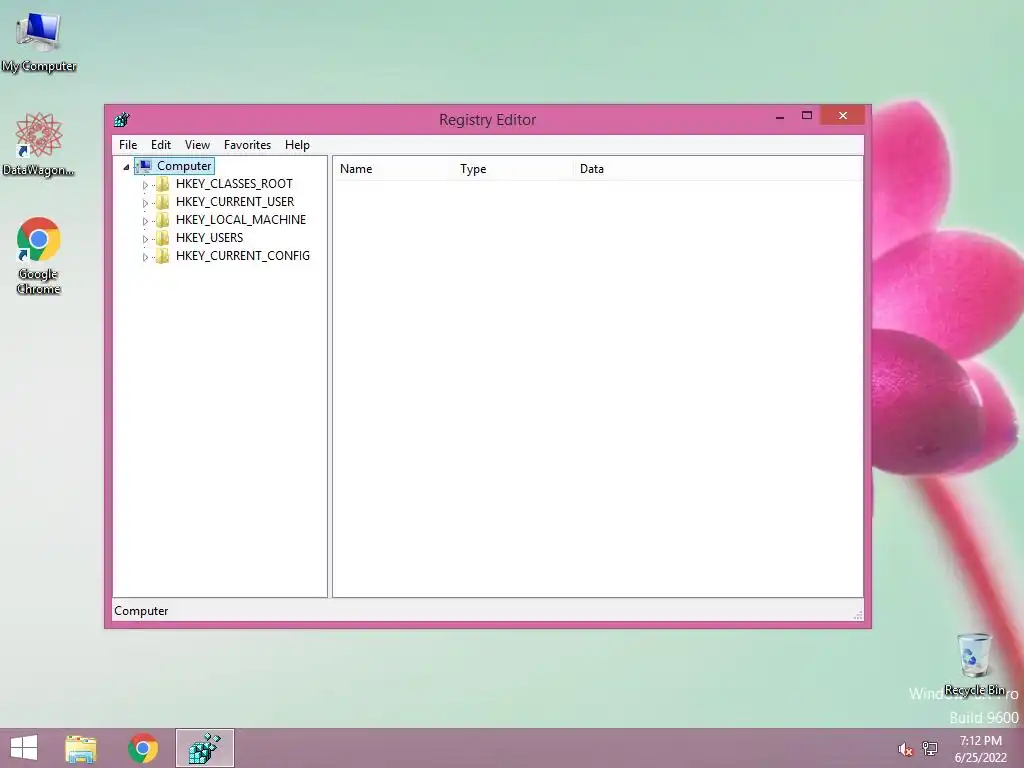The height and width of the screenshot is (768, 1024).
Task: Open the Help menu
Action: (x=297, y=145)
